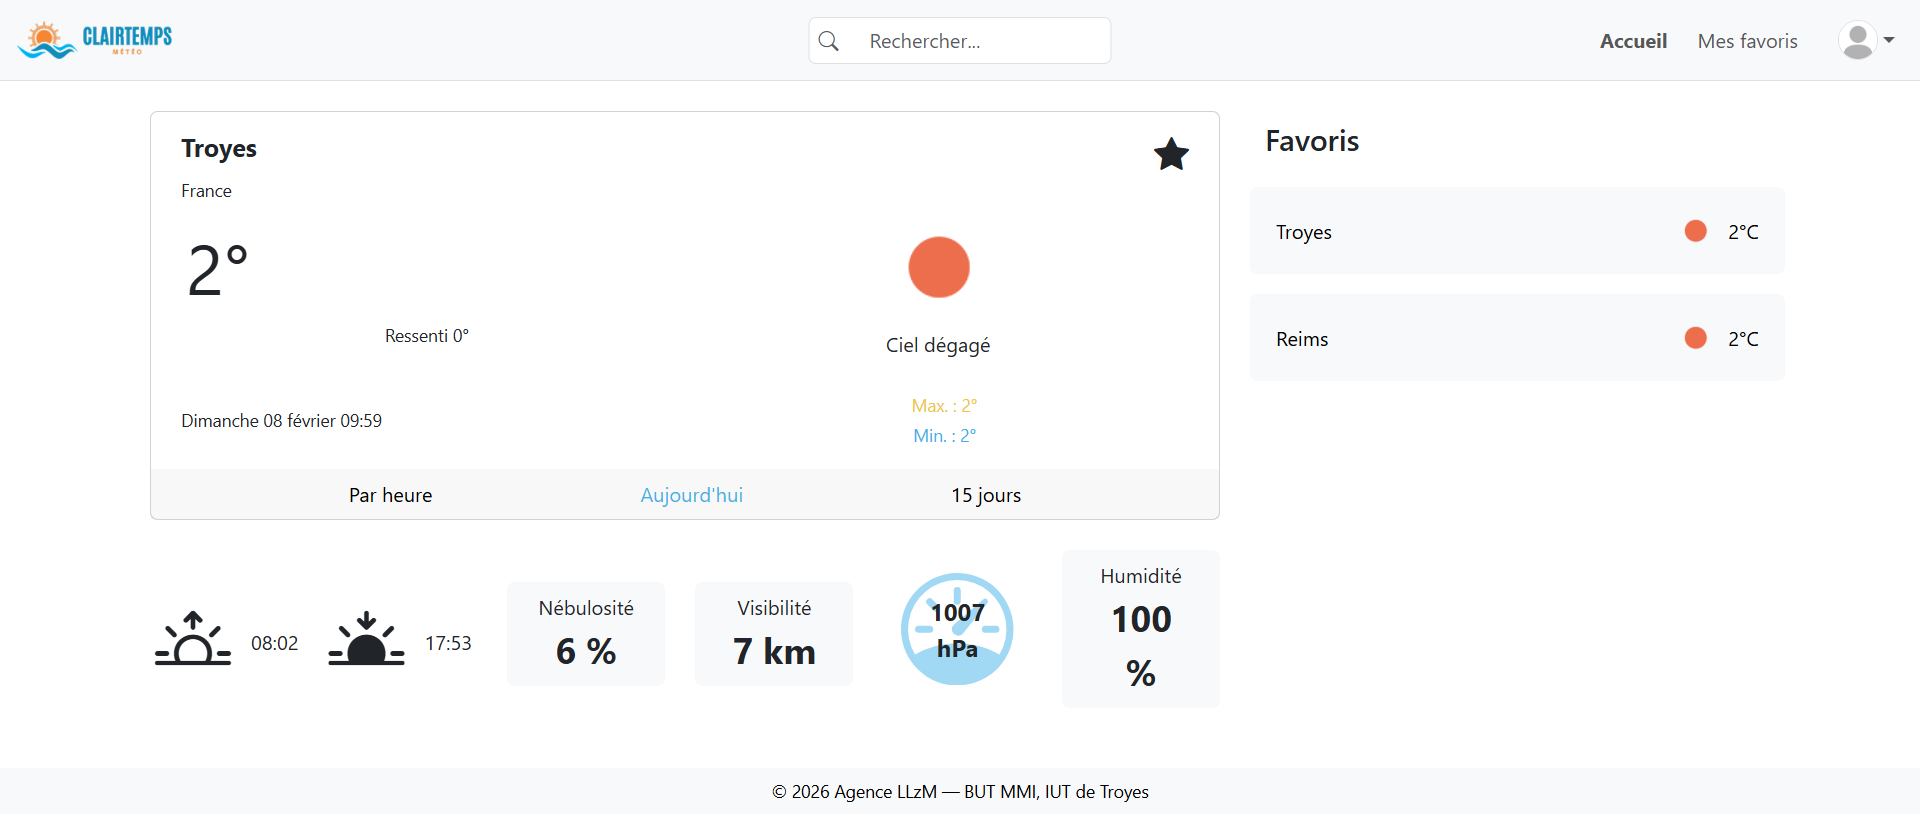The height and width of the screenshot is (814, 1920).
Task: Select the Aujourd'hui tab
Action: point(691,495)
